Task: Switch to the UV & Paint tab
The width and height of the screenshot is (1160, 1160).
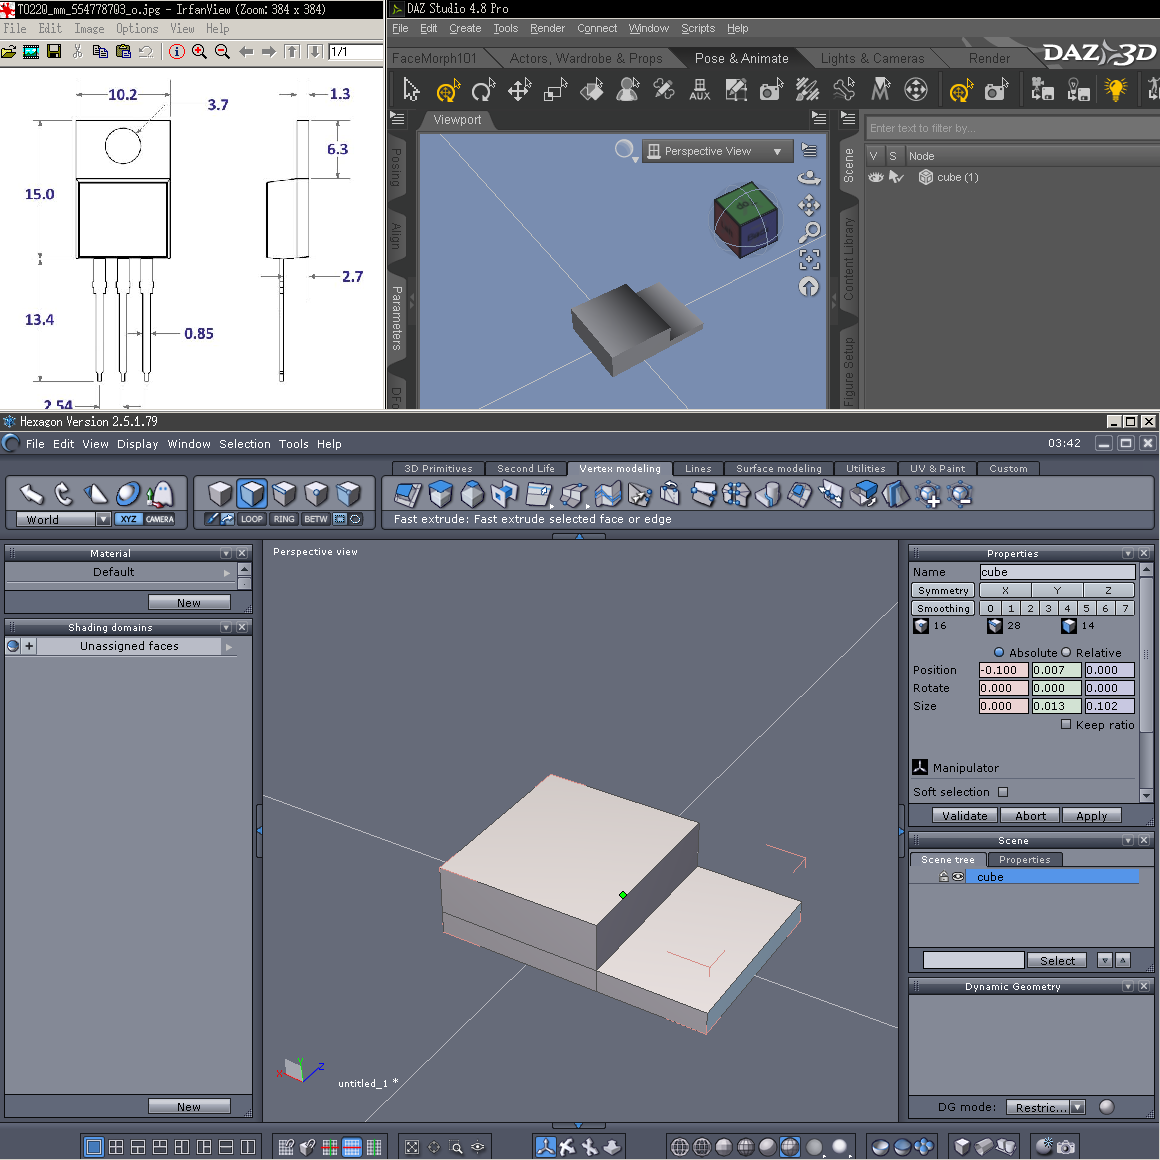Action: click(x=937, y=468)
